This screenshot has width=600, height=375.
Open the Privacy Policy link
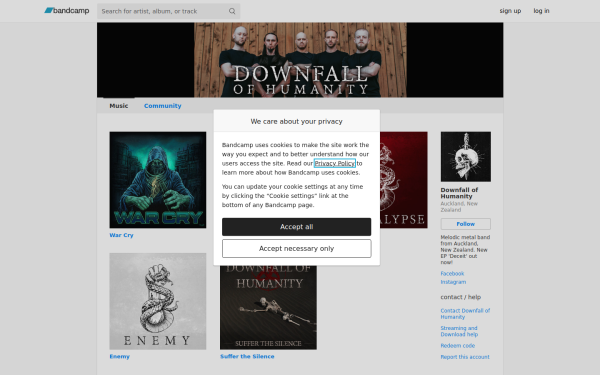(334, 163)
